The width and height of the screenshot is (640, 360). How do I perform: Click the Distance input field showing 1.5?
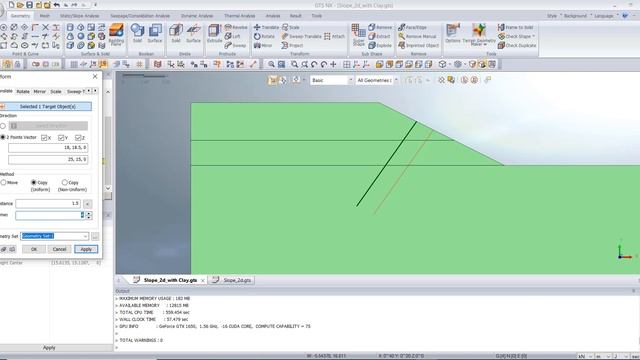pos(48,203)
